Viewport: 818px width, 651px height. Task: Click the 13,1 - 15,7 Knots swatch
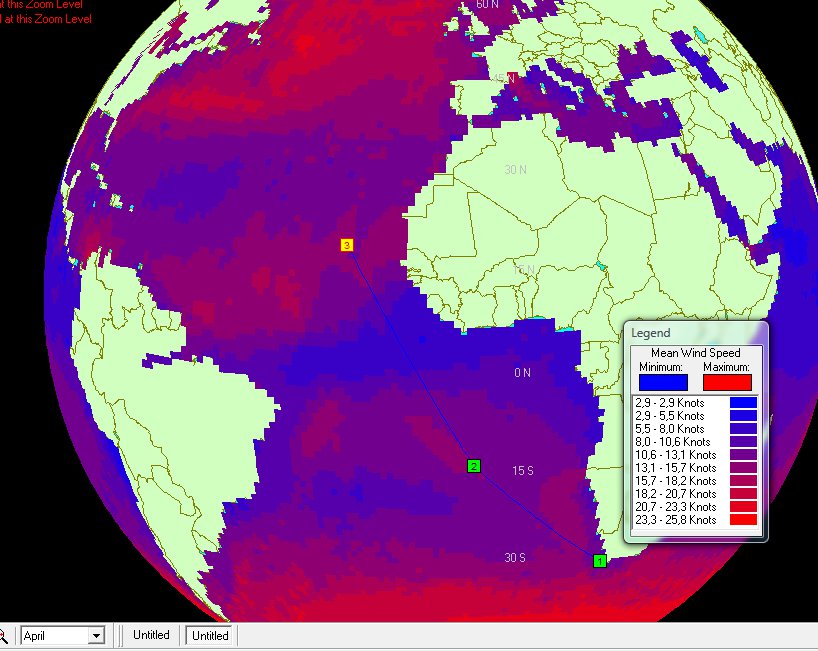pyautogui.click(x=743, y=468)
